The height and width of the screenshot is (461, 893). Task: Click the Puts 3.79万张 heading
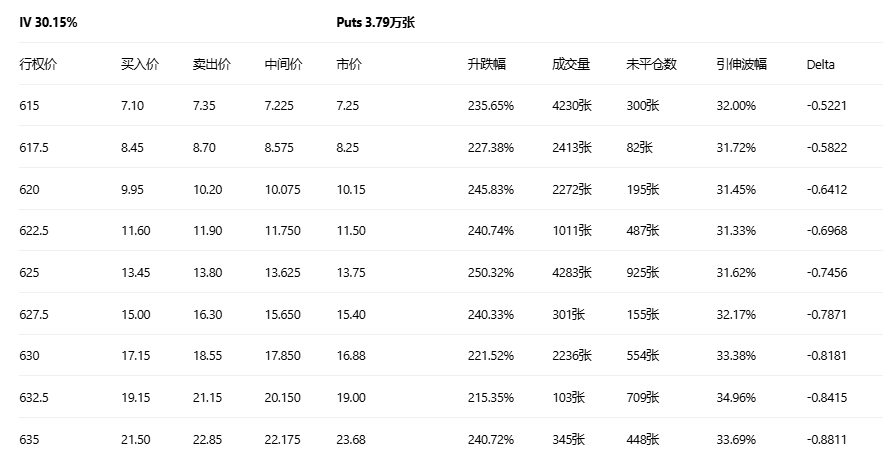click(375, 22)
